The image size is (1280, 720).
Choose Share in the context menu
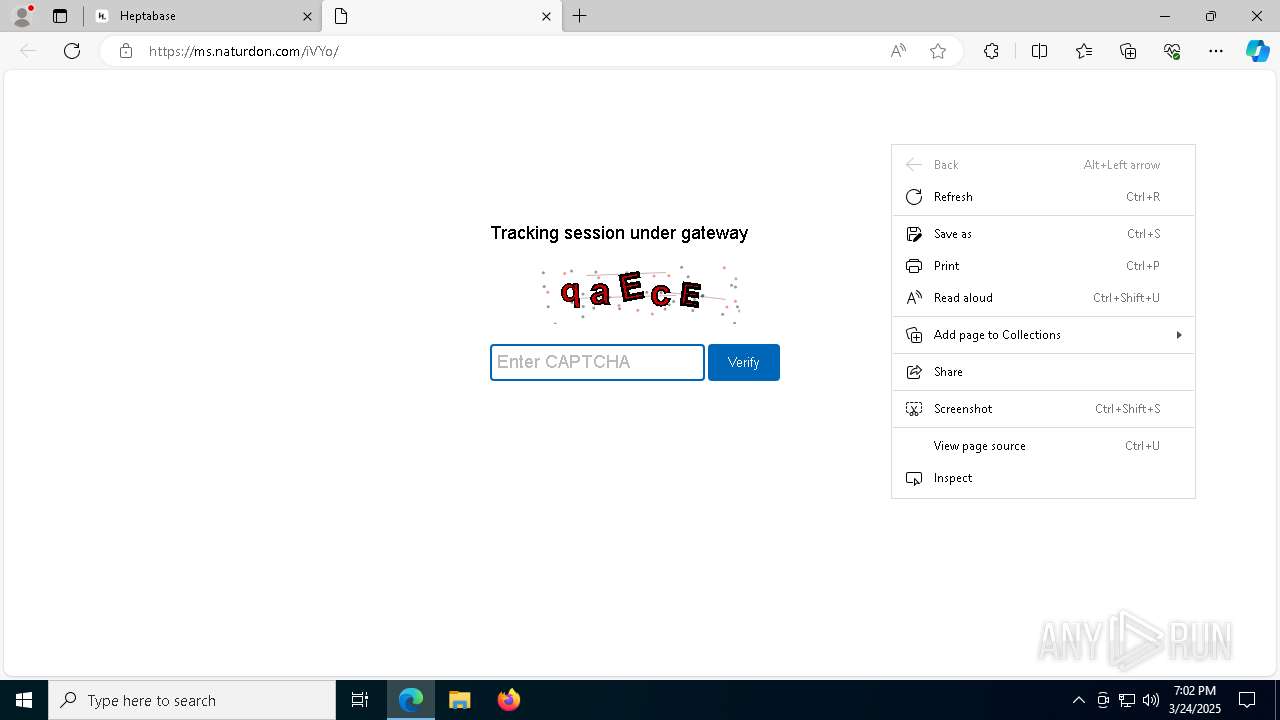[1043, 372]
